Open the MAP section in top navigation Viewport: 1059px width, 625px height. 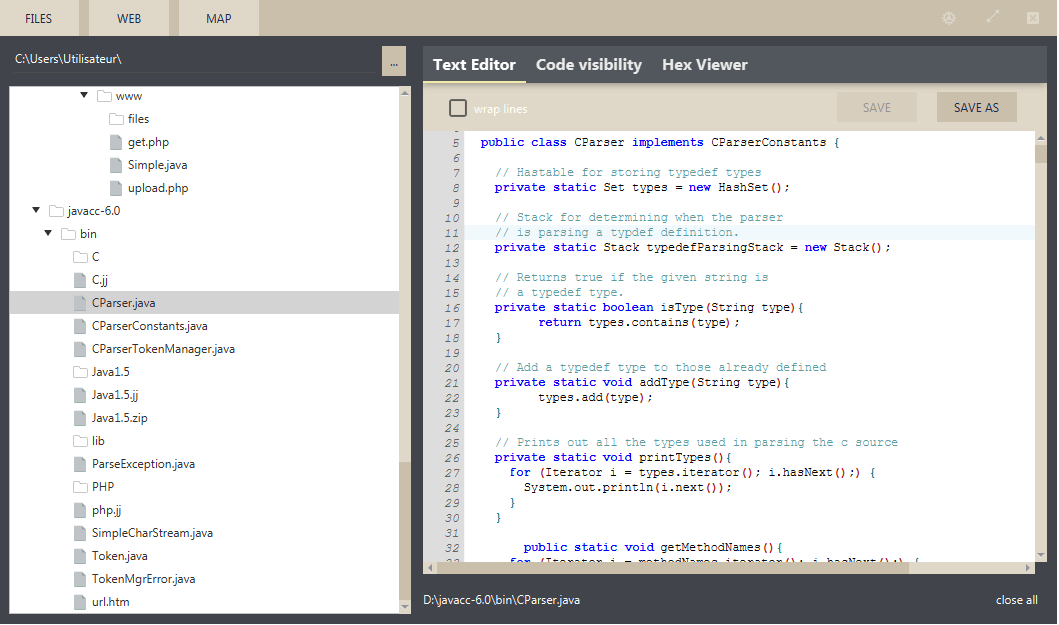pyautogui.click(x=218, y=18)
